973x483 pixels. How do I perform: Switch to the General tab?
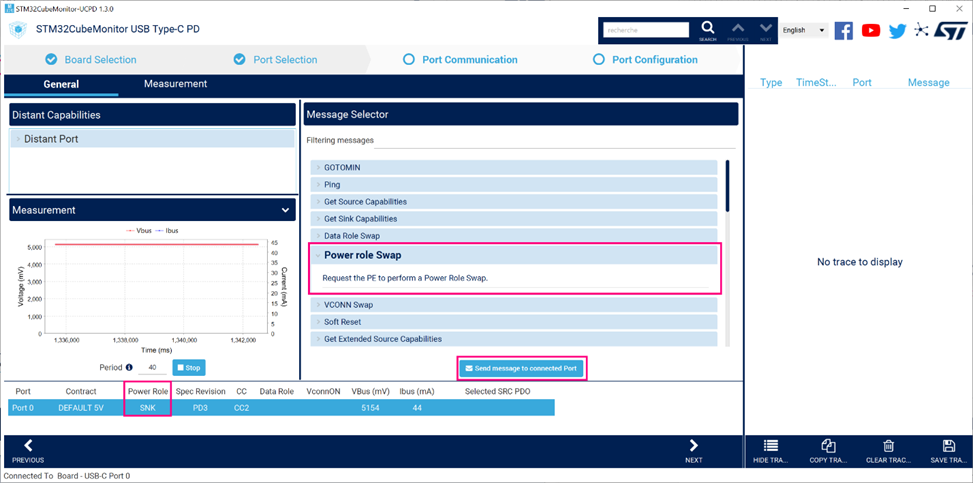coord(61,84)
